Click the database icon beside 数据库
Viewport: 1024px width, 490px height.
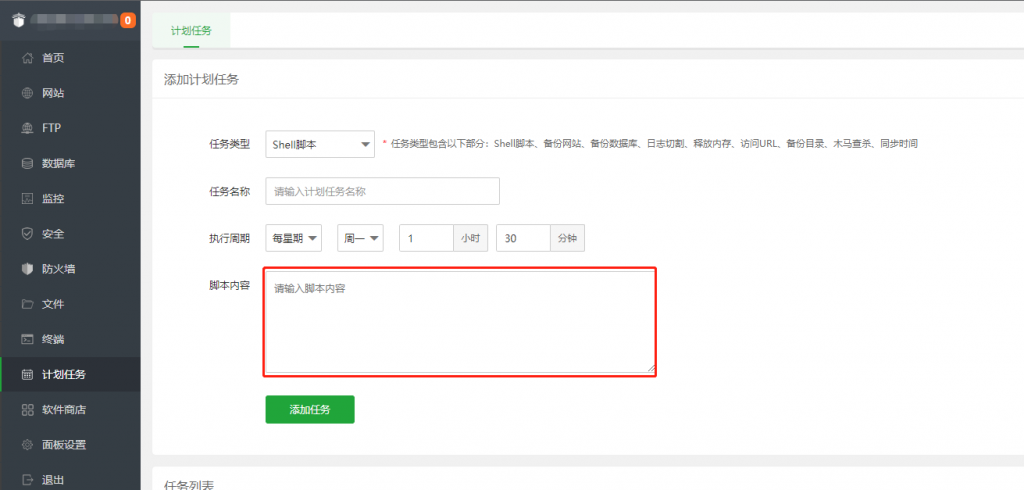click(27, 163)
